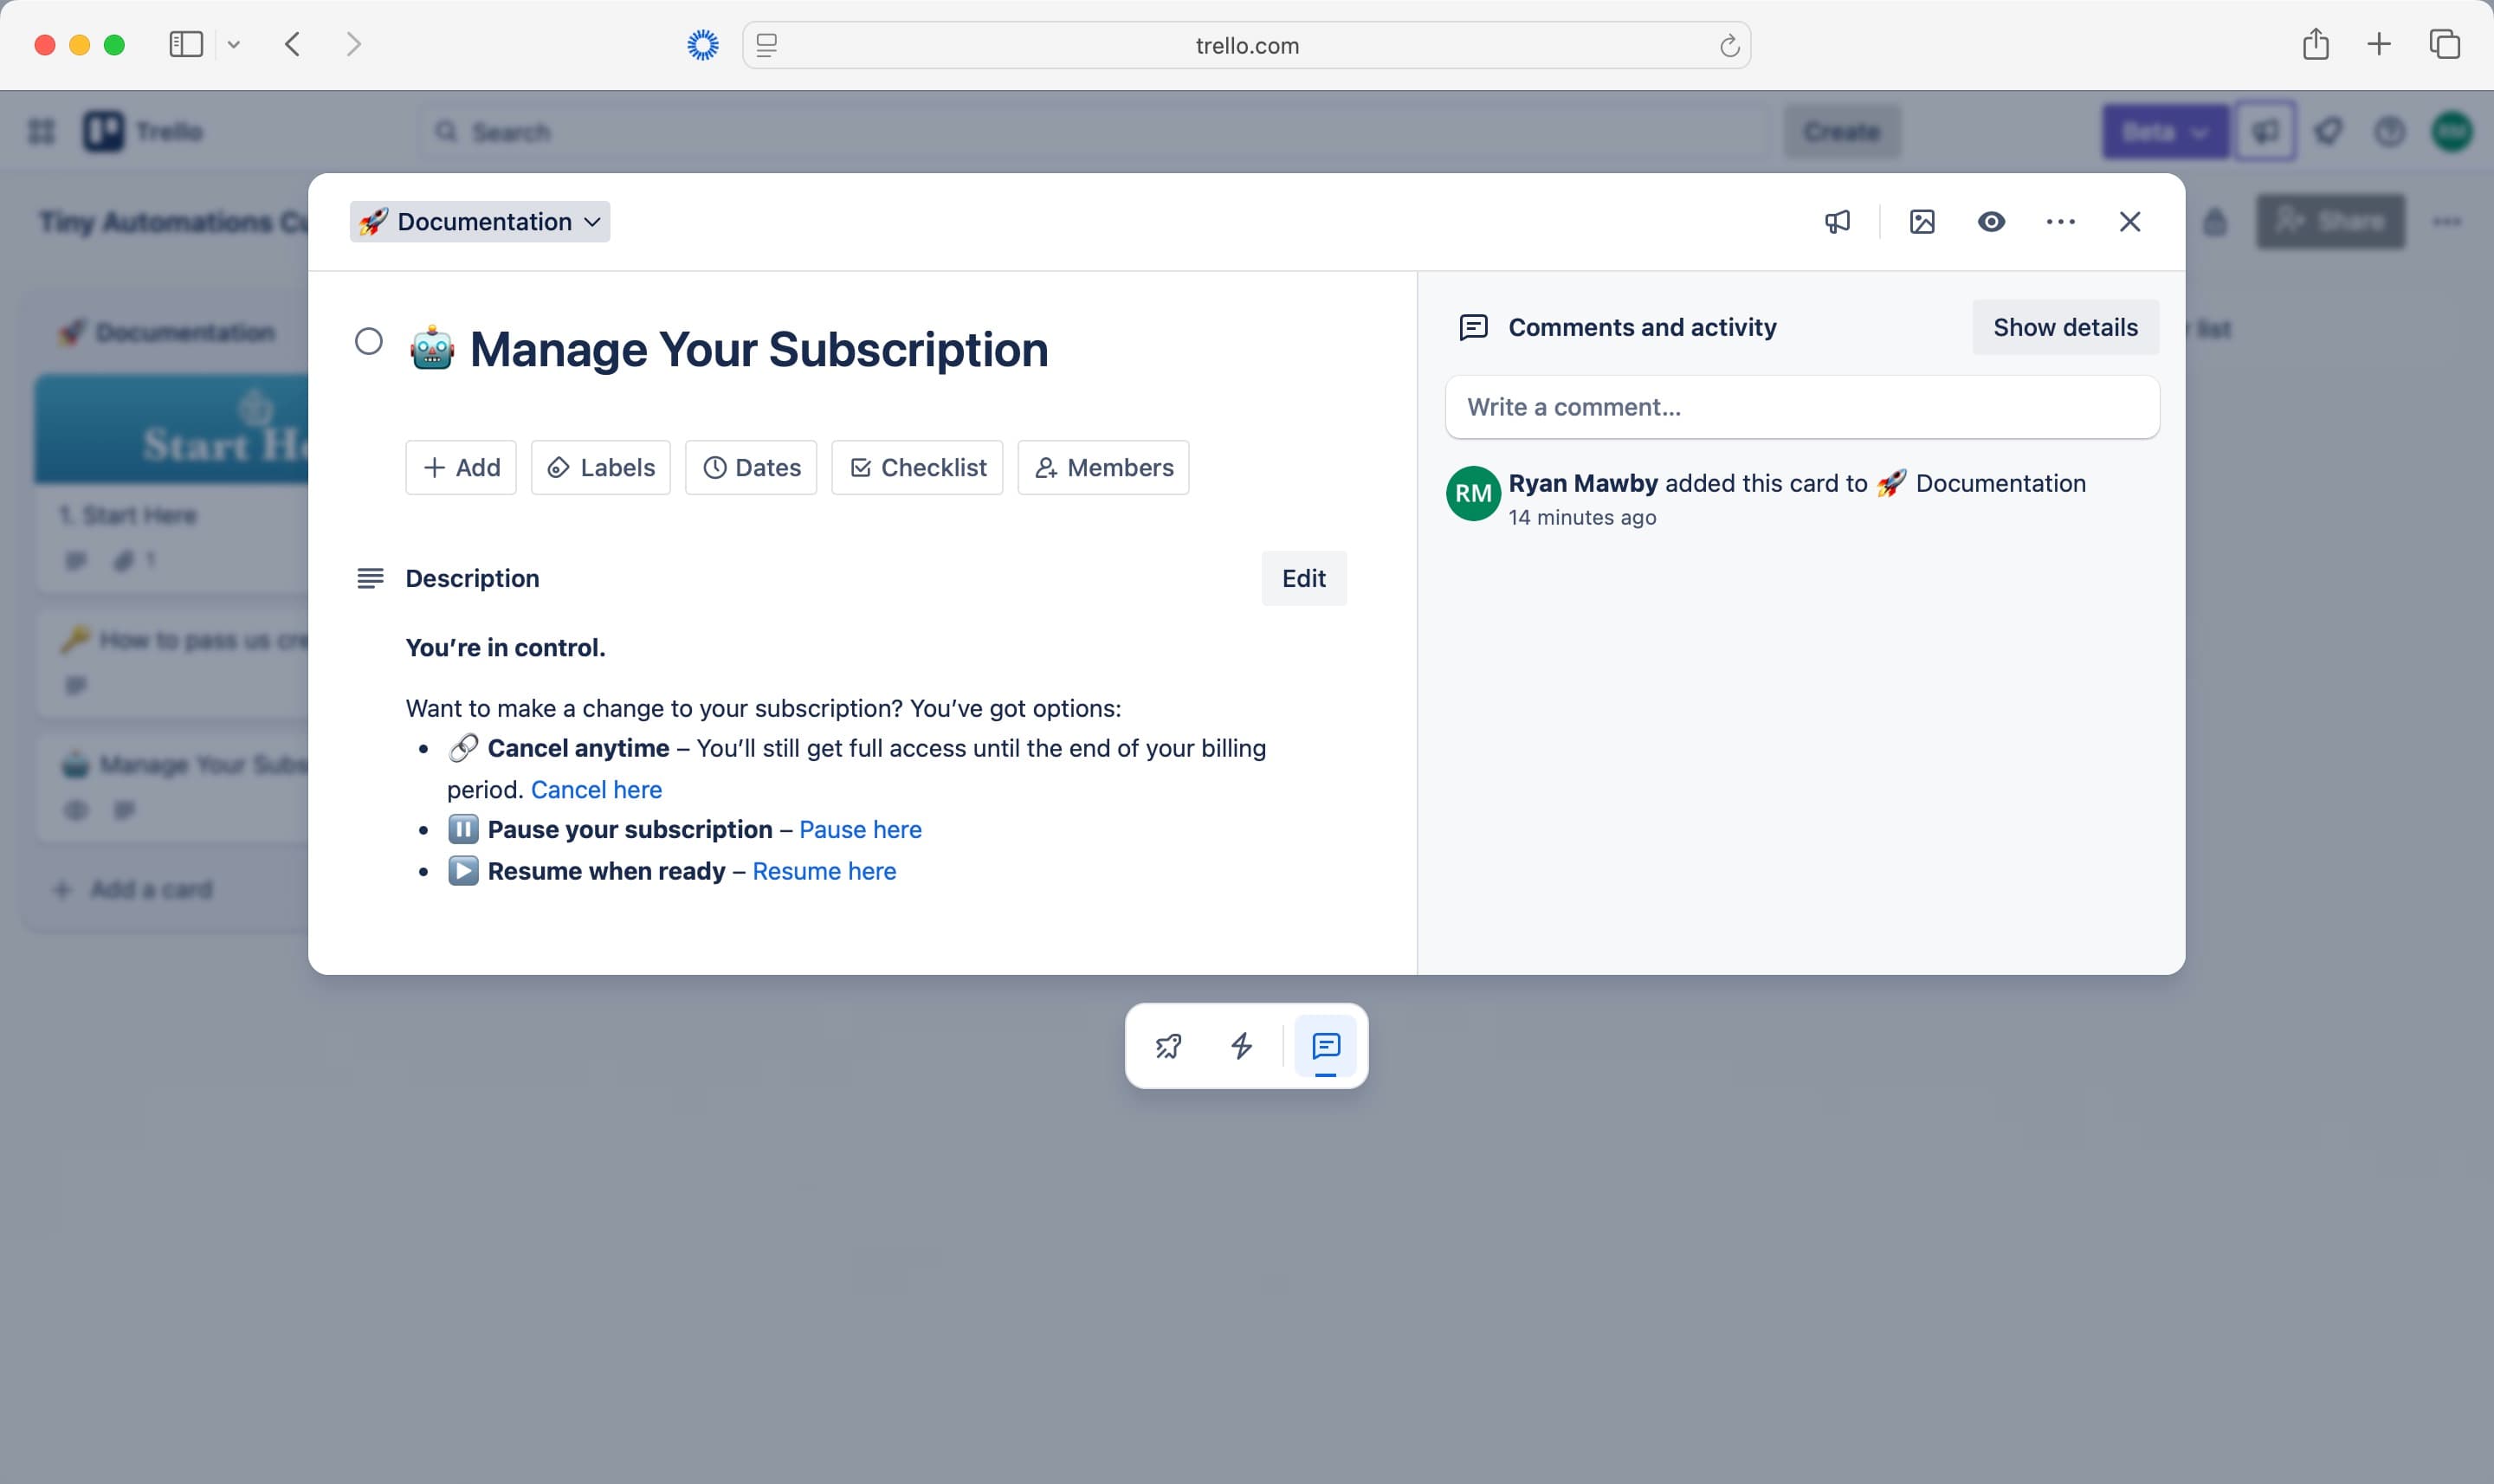Viewport: 2494px width, 1484px height.
Task: Click the lightning bolt automation icon
Action: coord(1241,1046)
